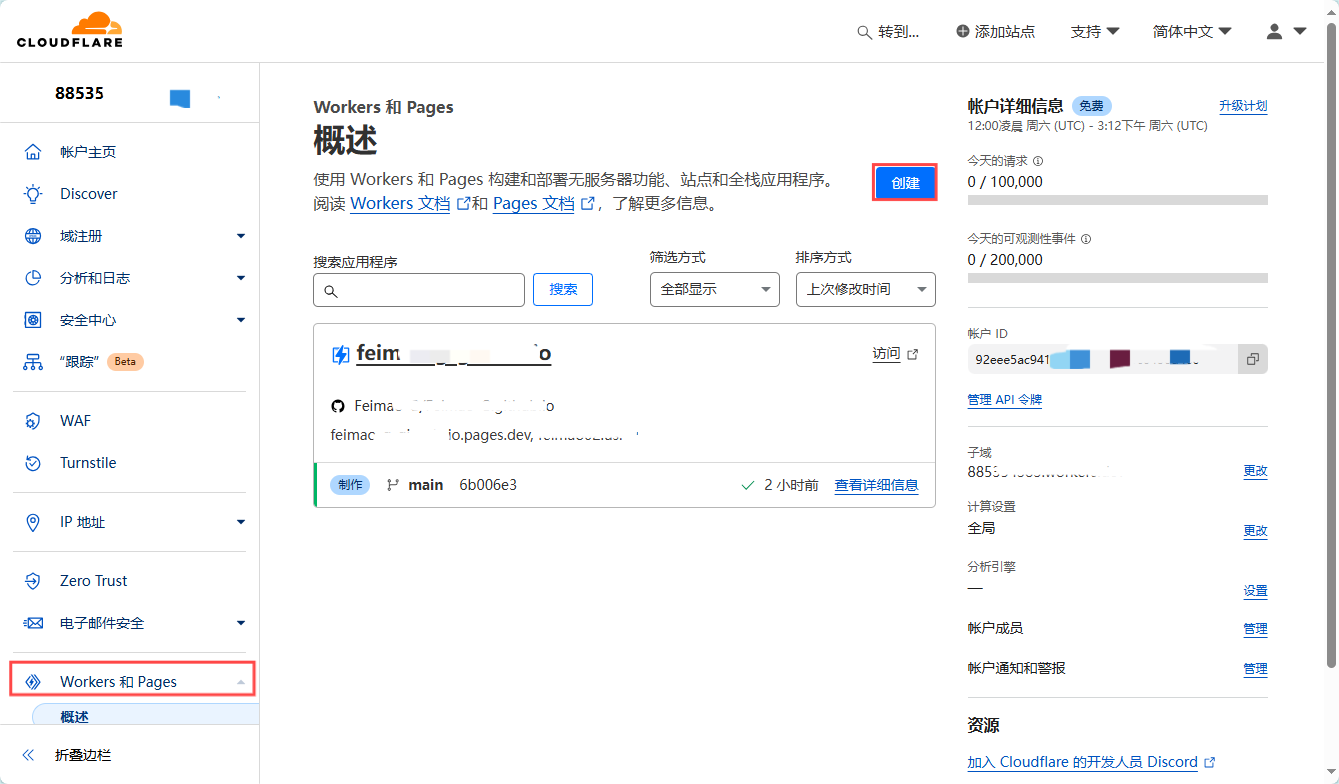The image size is (1339, 784).
Task: Click the collapse sidebar double-chevron icon
Action: point(28,756)
